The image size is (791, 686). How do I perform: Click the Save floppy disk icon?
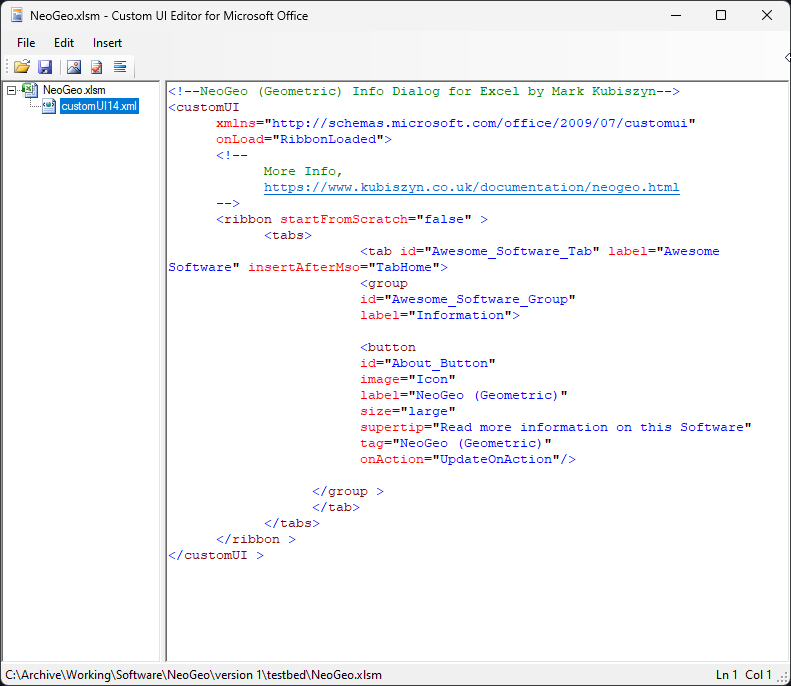pos(45,67)
